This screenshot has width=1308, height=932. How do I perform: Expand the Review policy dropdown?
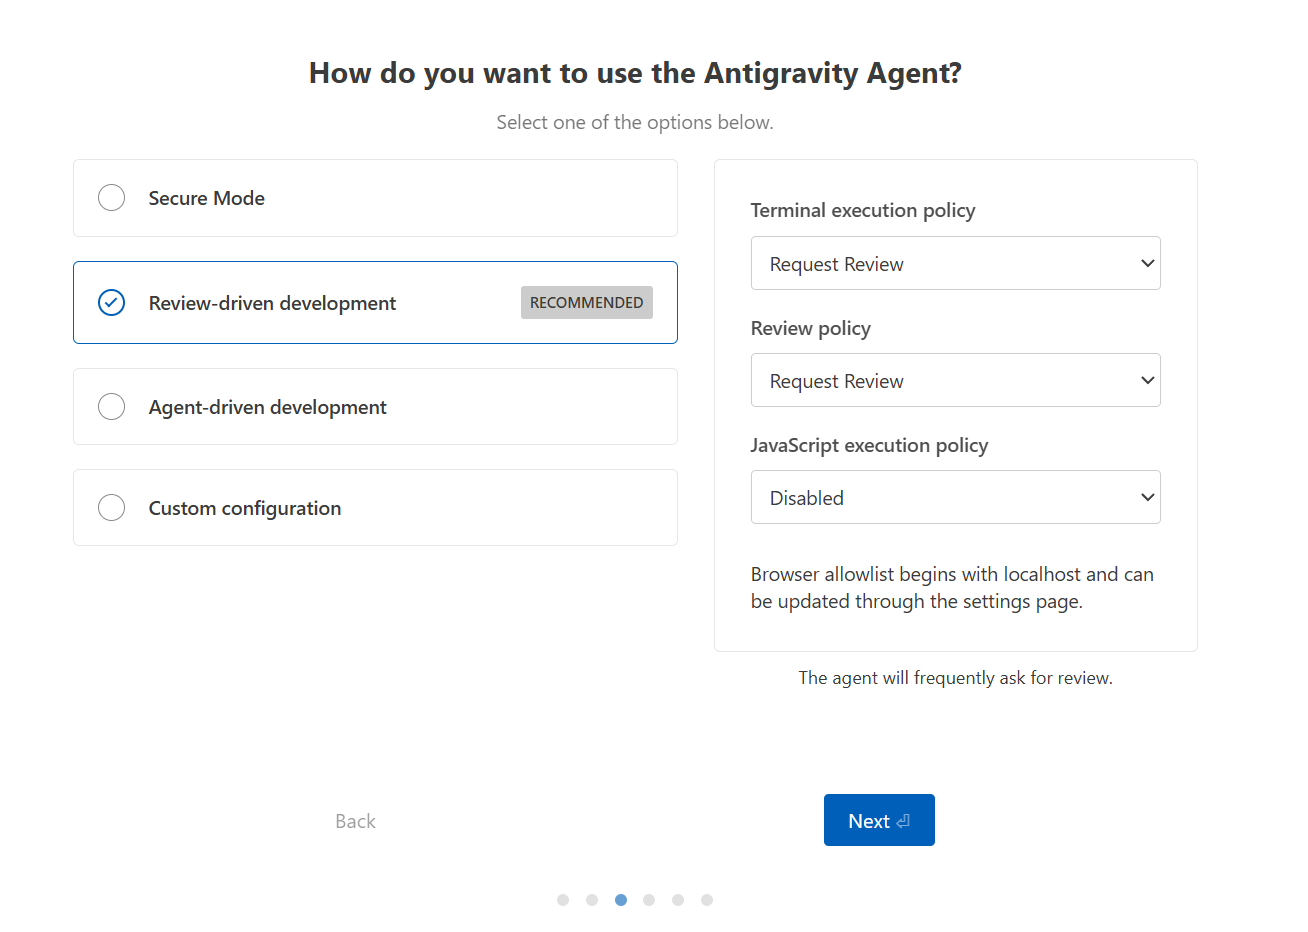(x=955, y=381)
